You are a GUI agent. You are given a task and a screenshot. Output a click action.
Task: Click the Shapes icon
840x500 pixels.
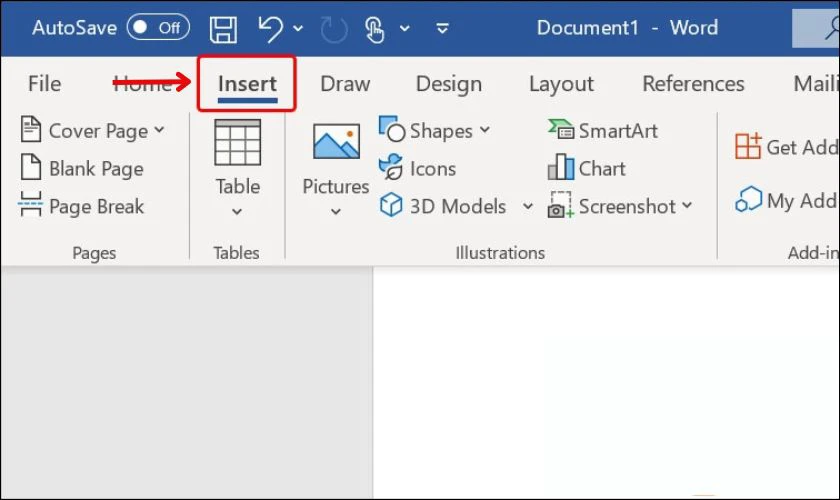392,129
